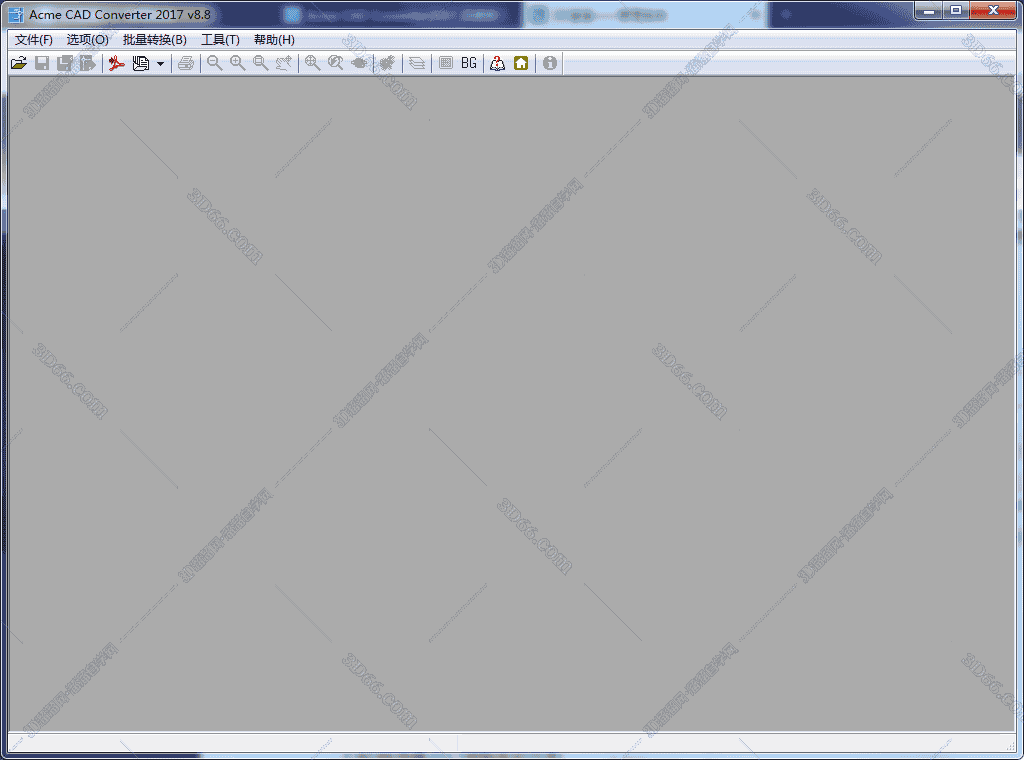Click the BG background color button

coord(469,63)
